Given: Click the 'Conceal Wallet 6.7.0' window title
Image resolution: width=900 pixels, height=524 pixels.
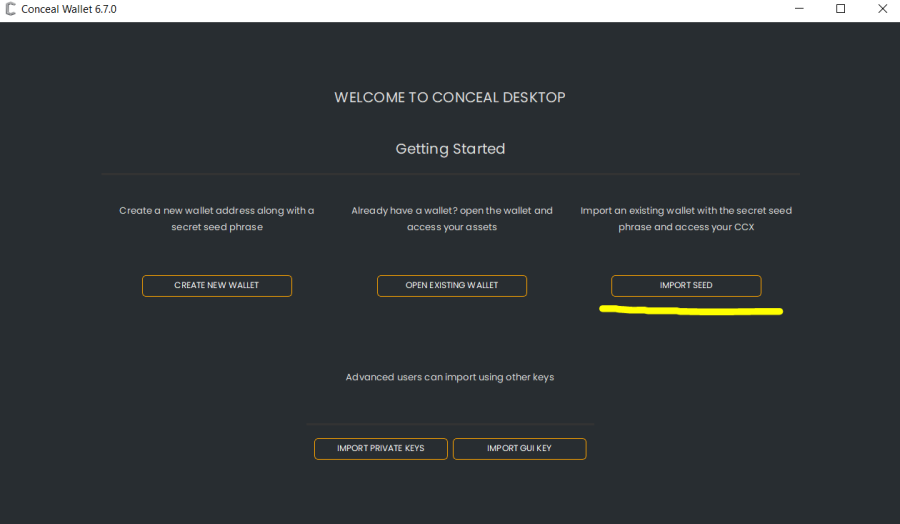Looking at the screenshot, I should pyautogui.click(x=68, y=10).
